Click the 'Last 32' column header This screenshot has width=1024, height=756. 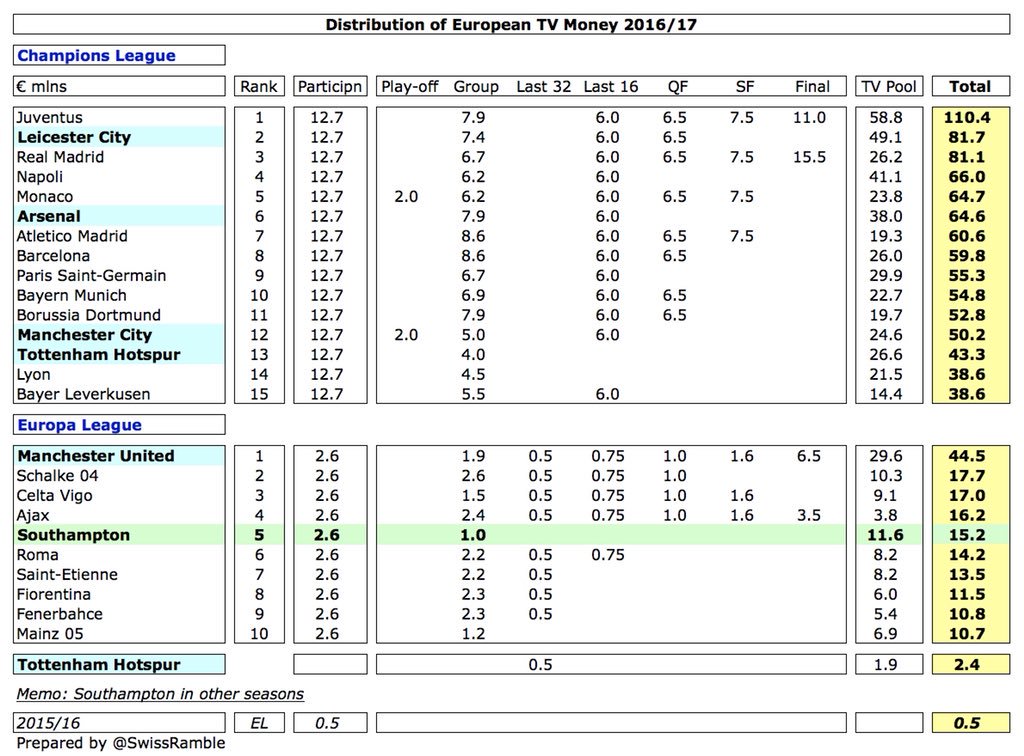coord(543,86)
